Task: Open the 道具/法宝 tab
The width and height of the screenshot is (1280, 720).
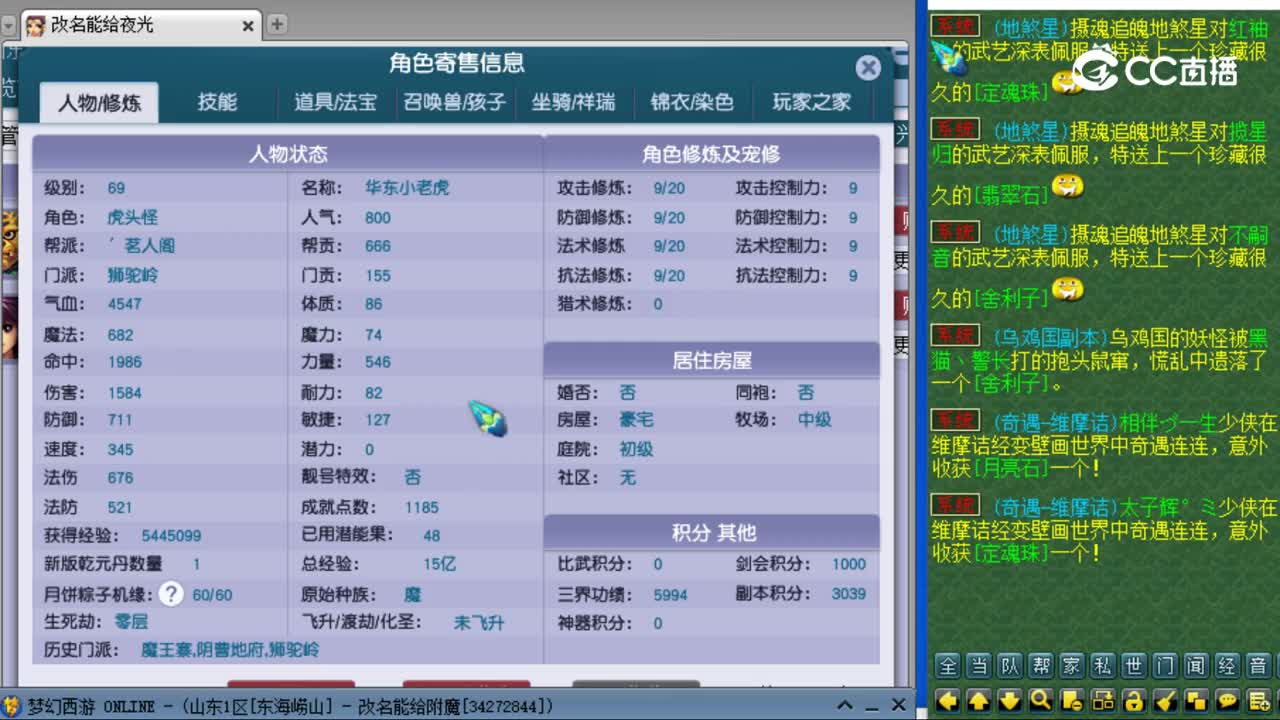Action: (x=335, y=102)
